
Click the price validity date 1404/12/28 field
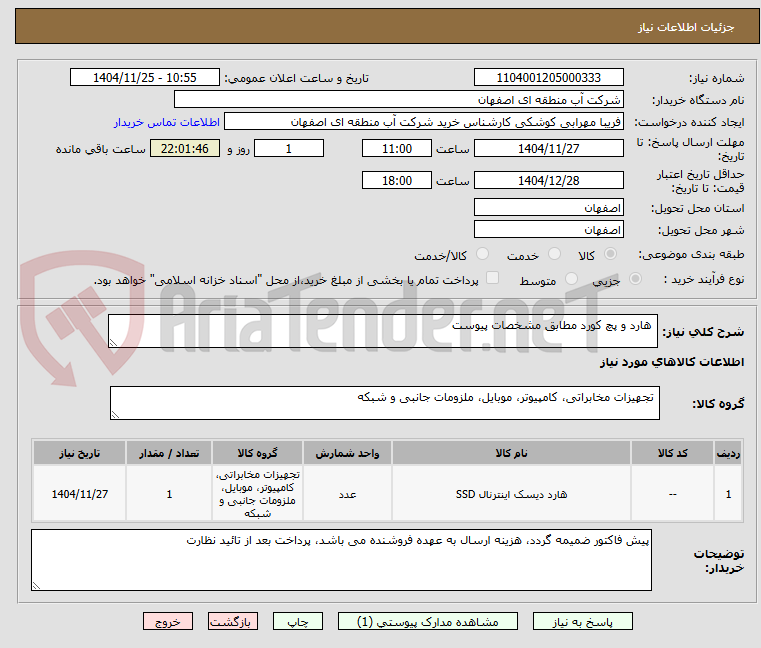(x=548, y=181)
